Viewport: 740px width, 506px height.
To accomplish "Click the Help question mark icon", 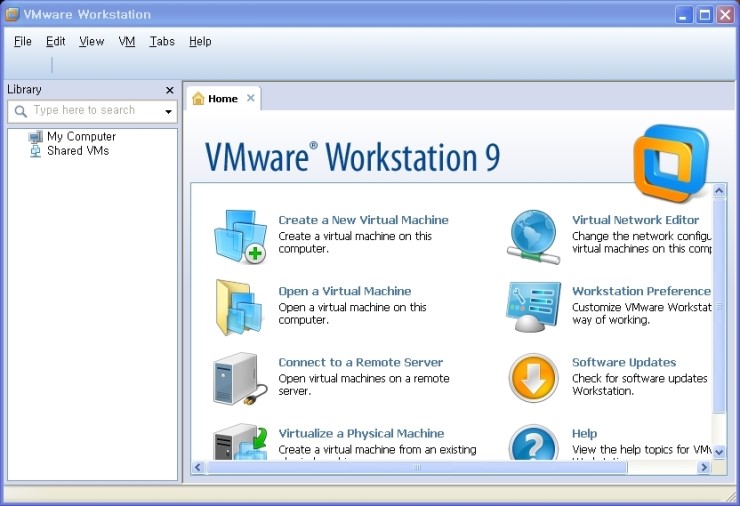I will tap(533, 443).
